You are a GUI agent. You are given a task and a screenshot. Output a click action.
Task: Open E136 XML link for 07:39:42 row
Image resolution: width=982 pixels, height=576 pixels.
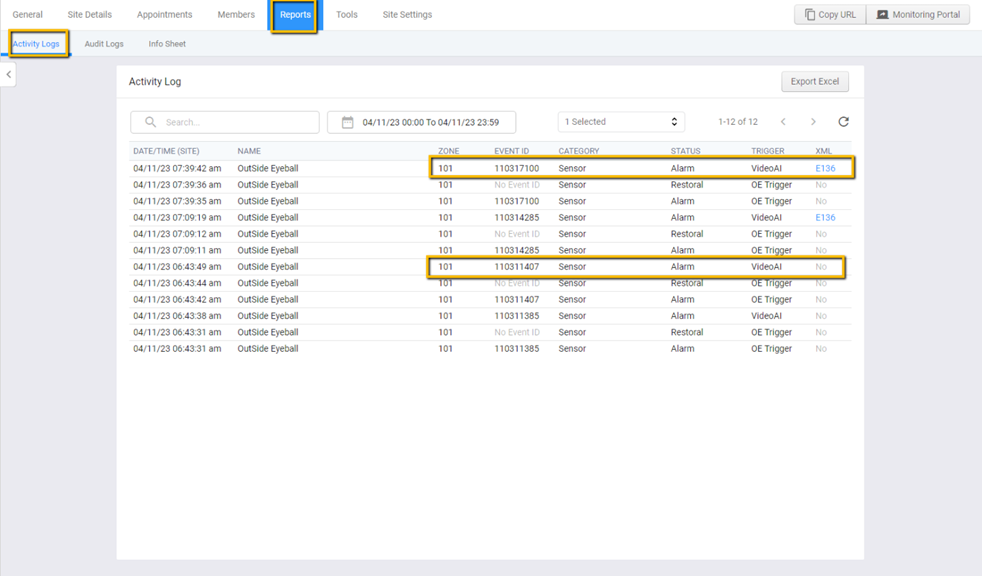[x=825, y=168]
